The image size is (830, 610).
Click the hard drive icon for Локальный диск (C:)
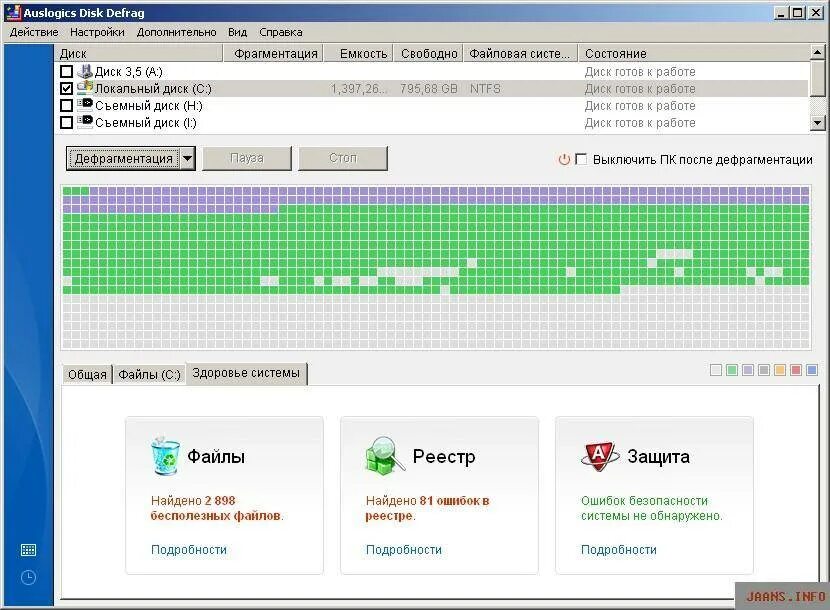[85, 88]
